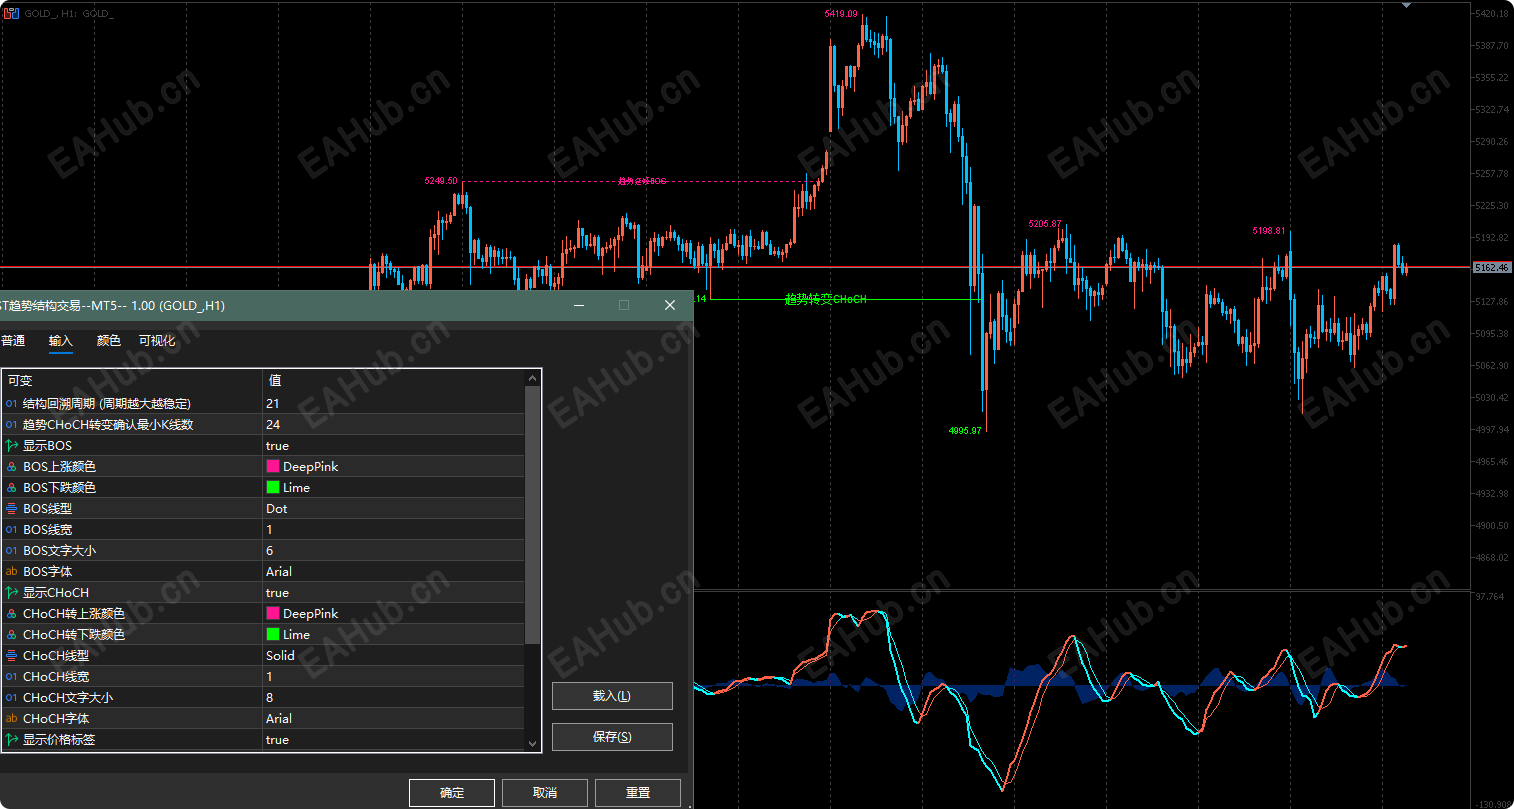Open the CHoCH转下跌颜色 Lime color dropdown

393,635
